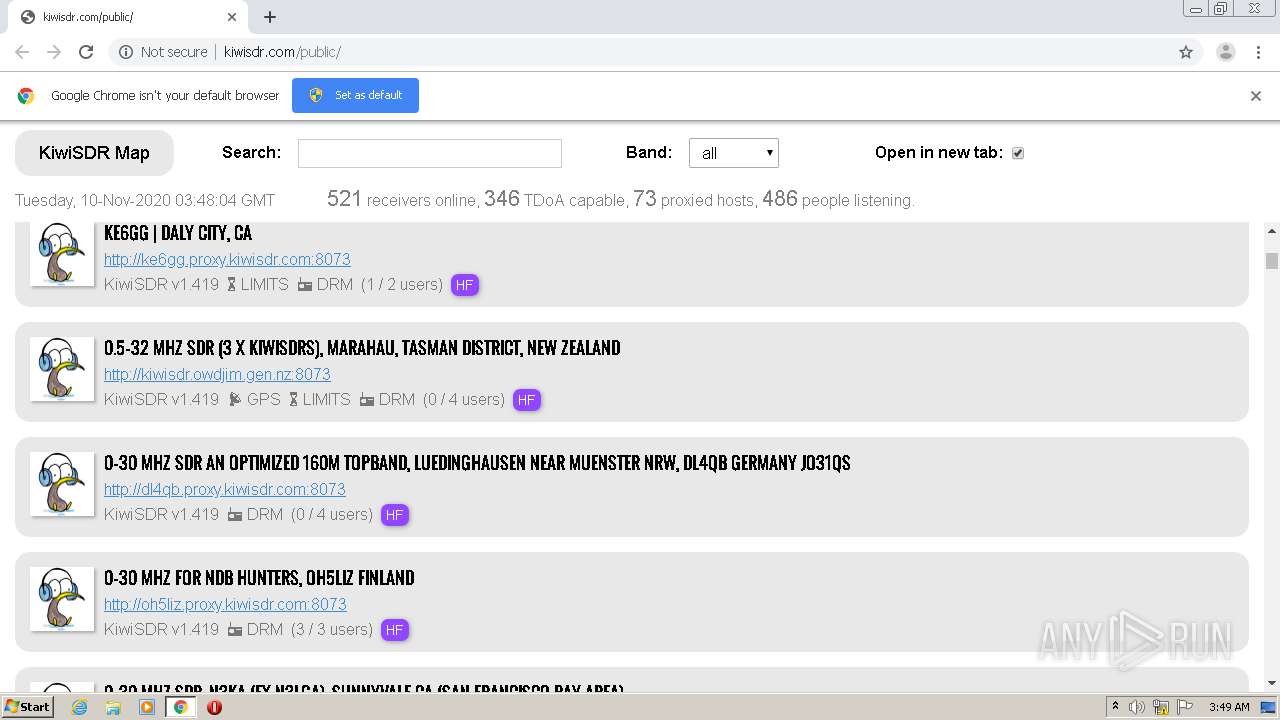Click the 3:49 AM system clock
The image size is (1280, 720).
(1229, 707)
